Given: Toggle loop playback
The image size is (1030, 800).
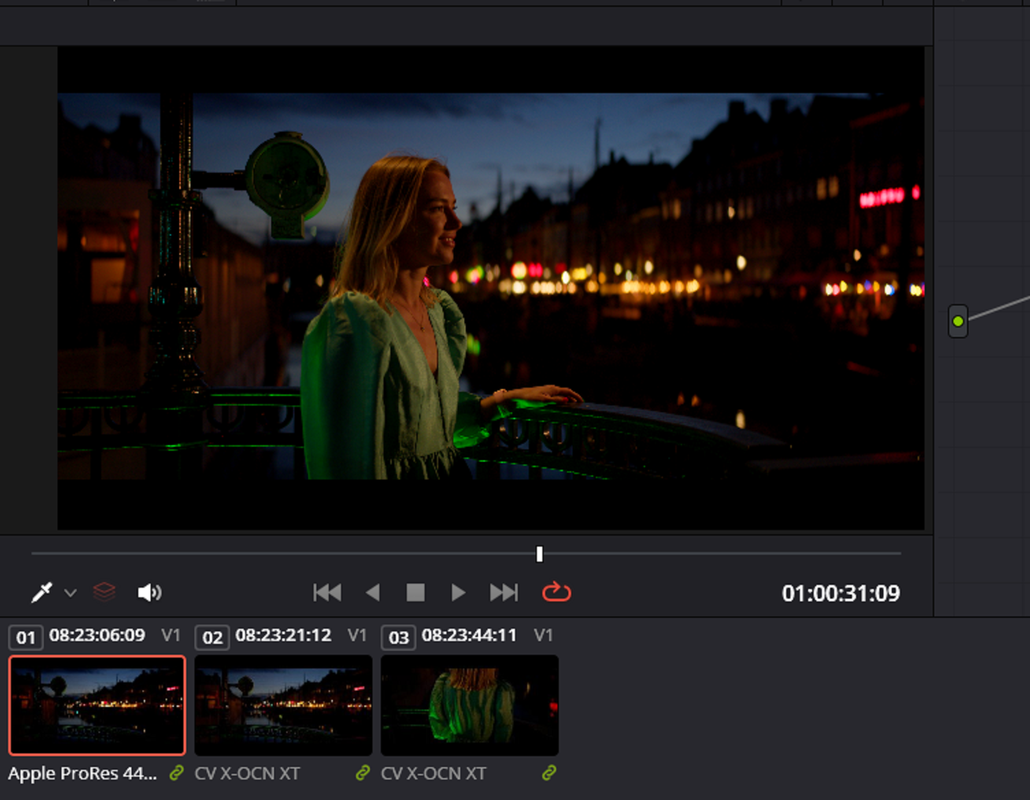Looking at the screenshot, I should [x=556, y=592].
